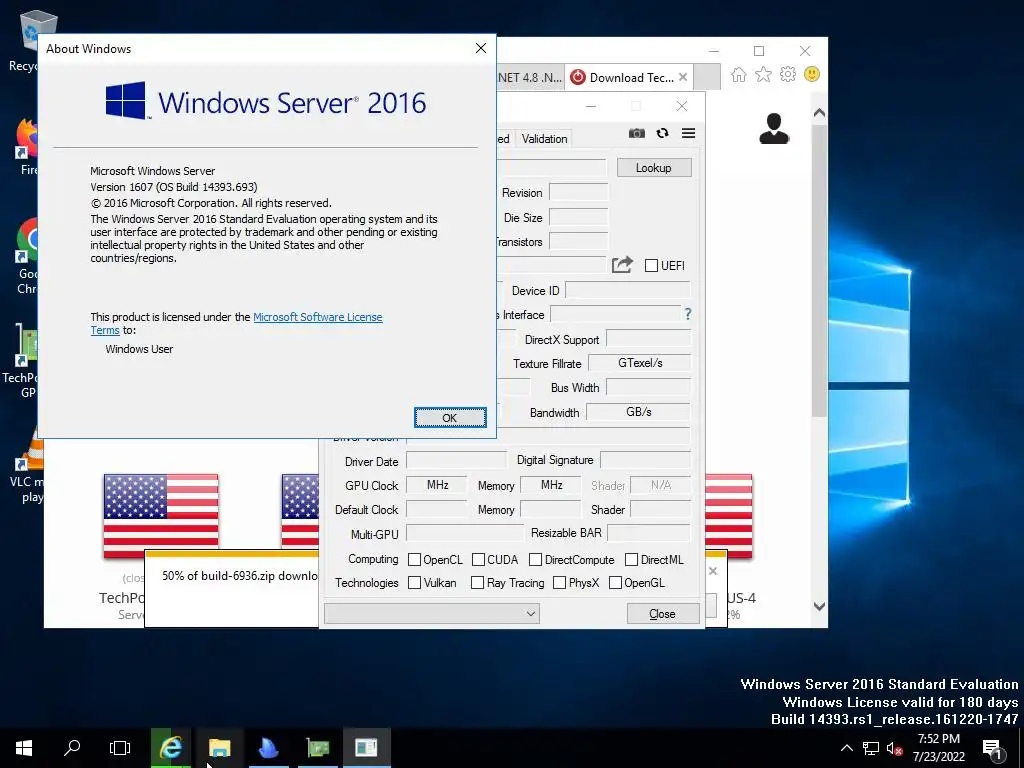The width and height of the screenshot is (1024, 768).
Task: Open the taskbar clock and date
Action: [x=938, y=748]
